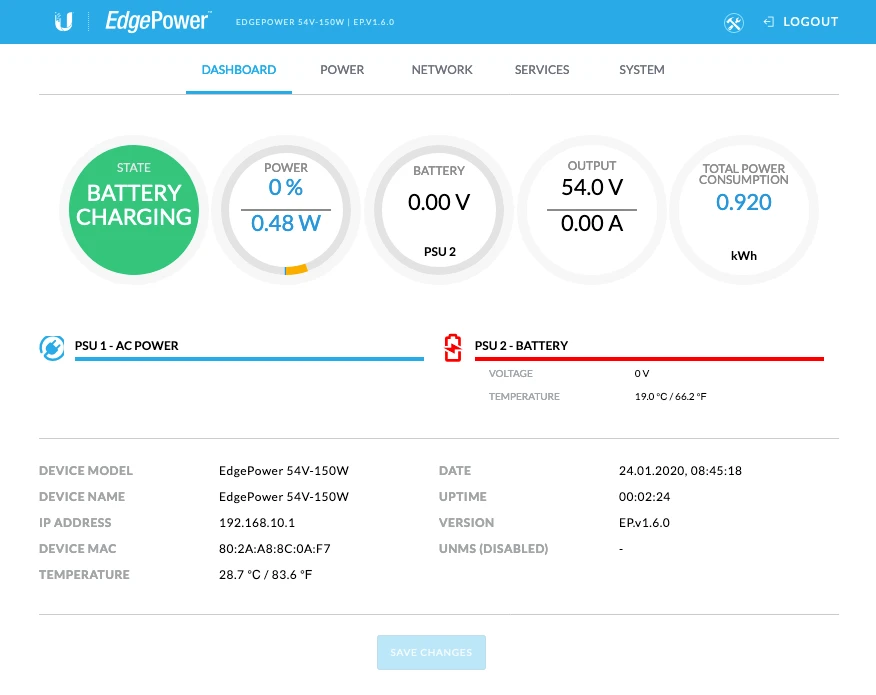Click the Ubiquiti logo icon
The width and height of the screenshot is (876, 695).
tap(63, 21)
